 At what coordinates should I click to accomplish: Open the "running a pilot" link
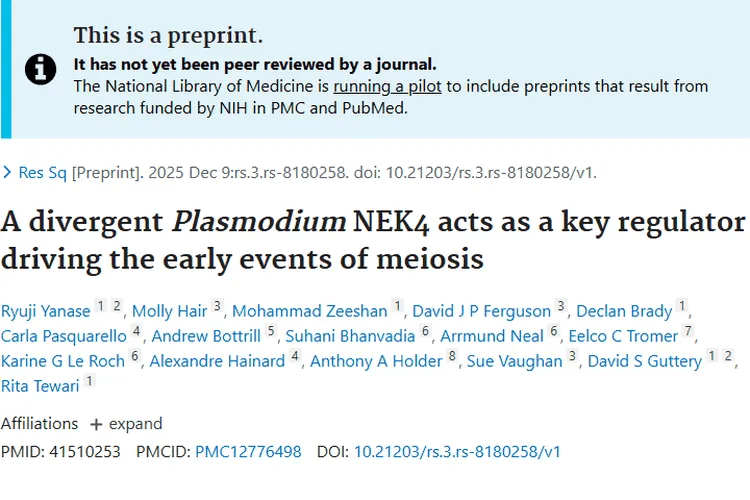[388, 86]
